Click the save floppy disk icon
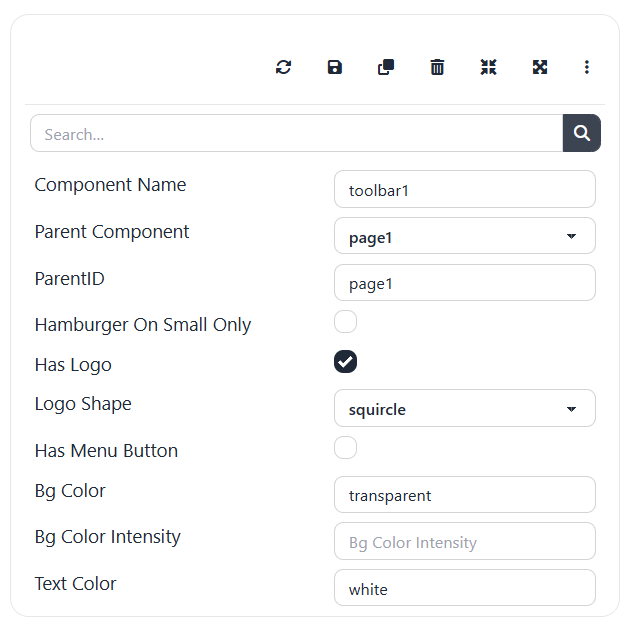Screen dimensions: 631x625 (335, 67)
